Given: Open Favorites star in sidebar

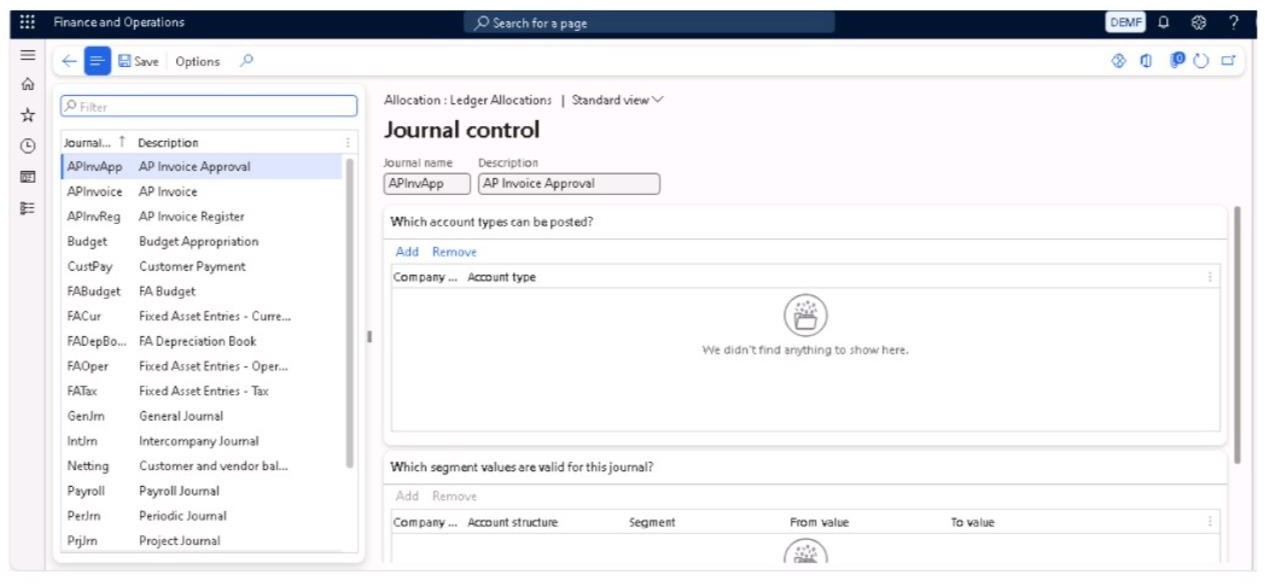Looking at the screenshot, I should 27,115.
